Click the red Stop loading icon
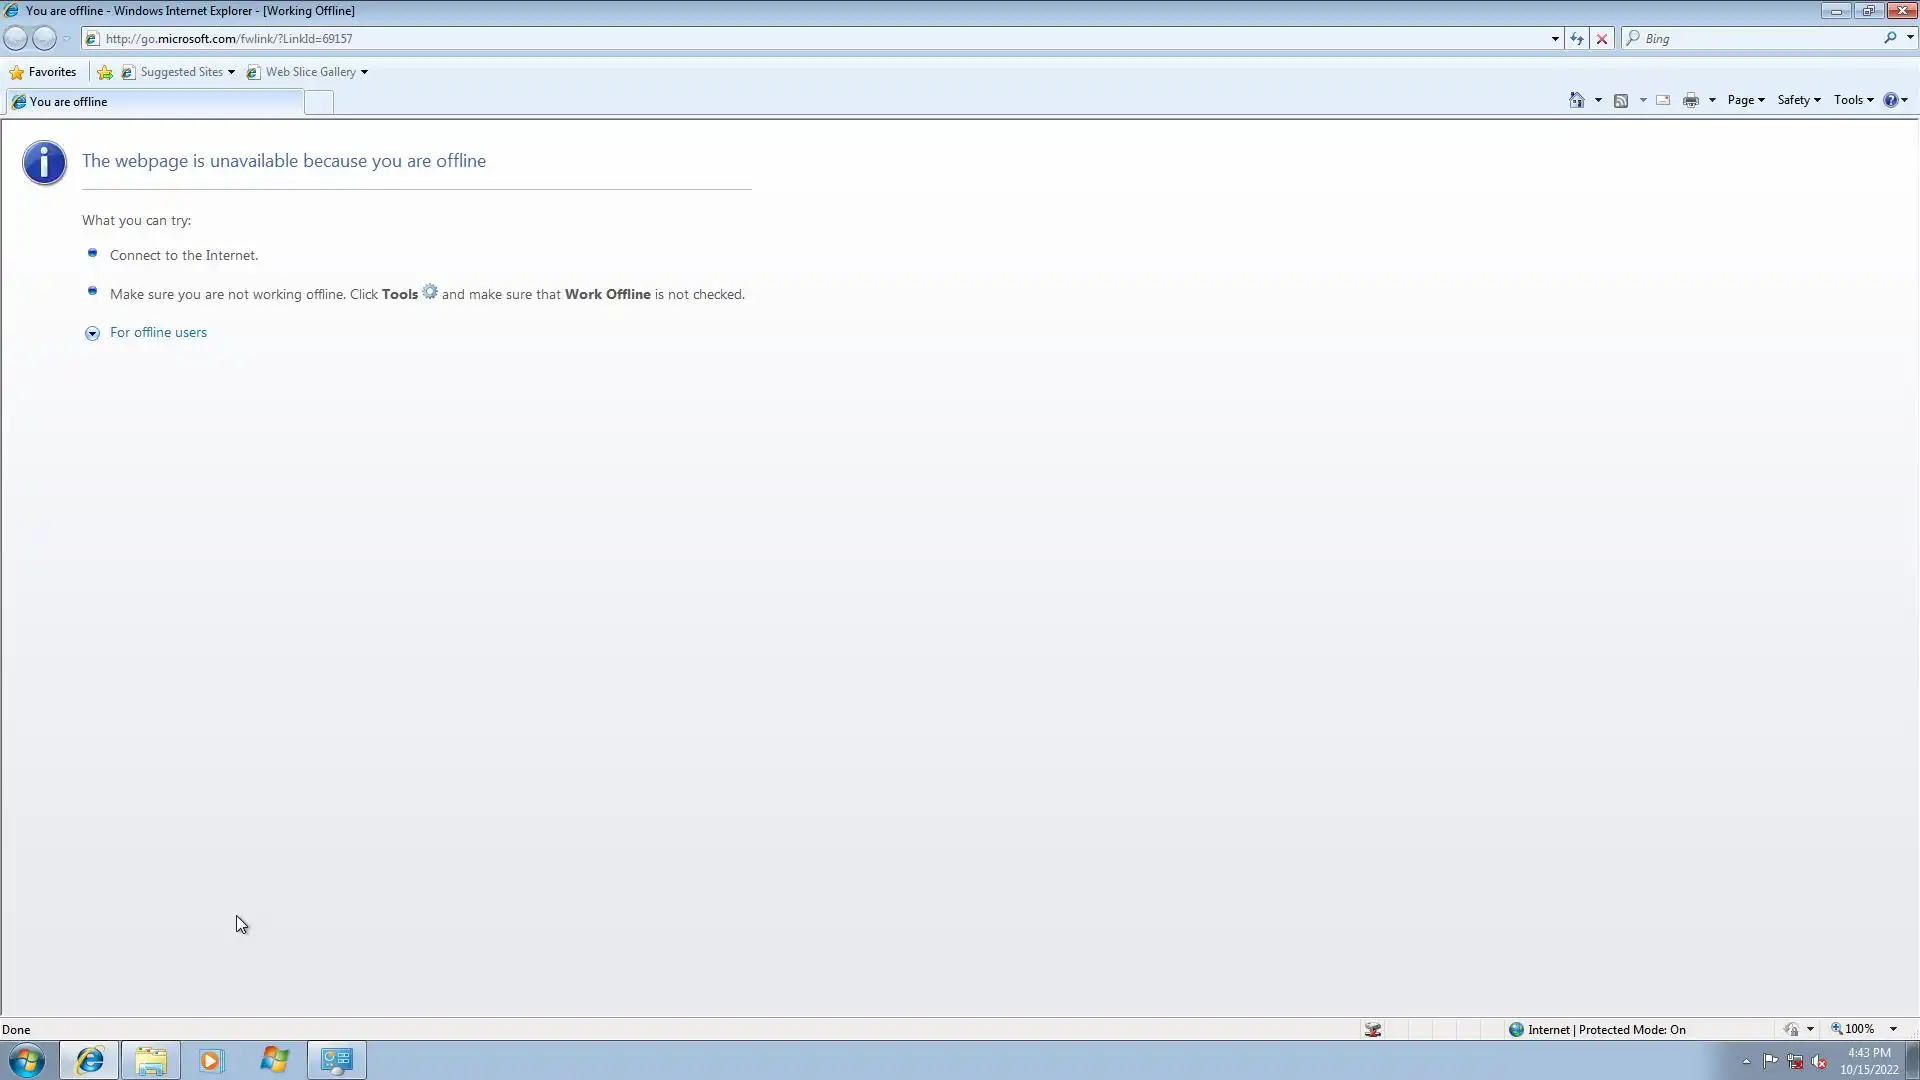Viewport: 1920px width, 1080px height. point(1602,39)
